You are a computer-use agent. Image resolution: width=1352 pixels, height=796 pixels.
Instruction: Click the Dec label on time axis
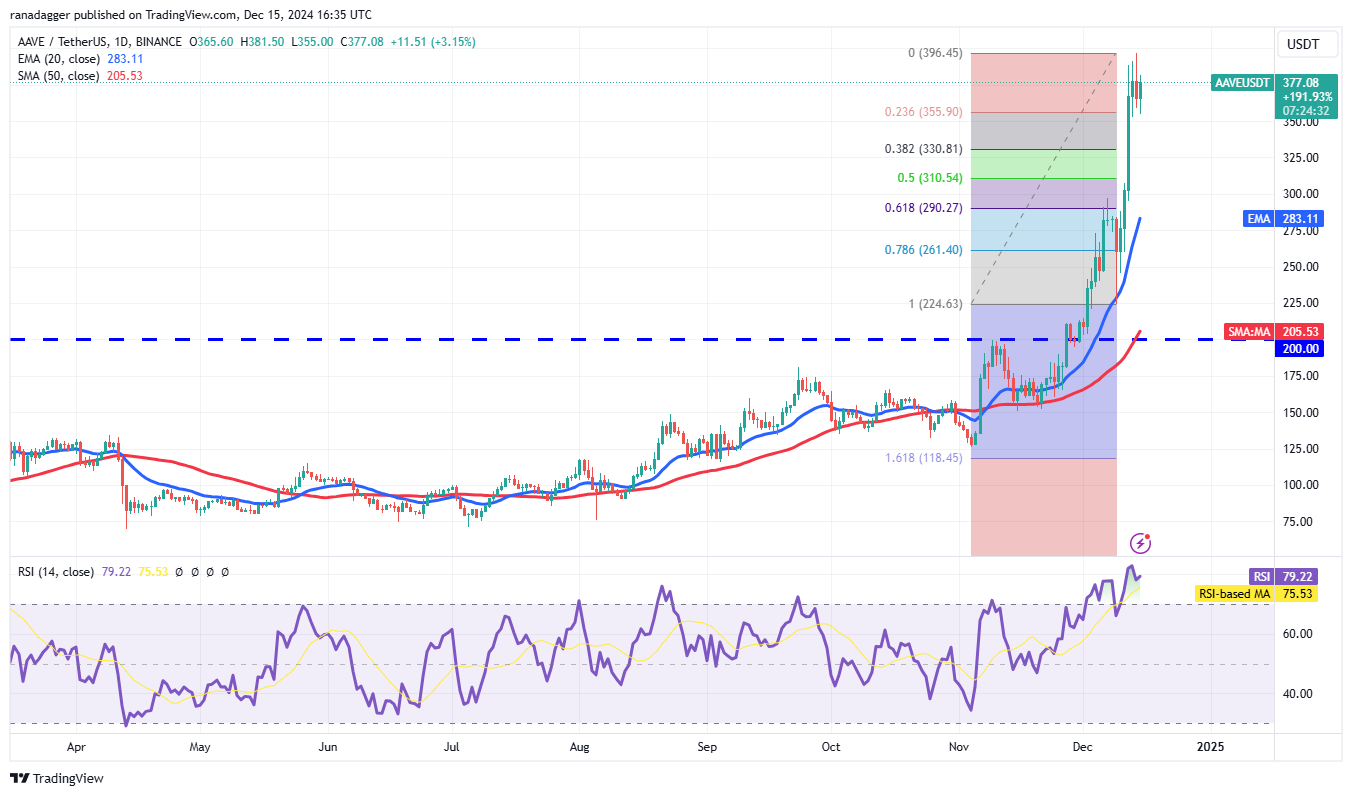(1082, 747)
